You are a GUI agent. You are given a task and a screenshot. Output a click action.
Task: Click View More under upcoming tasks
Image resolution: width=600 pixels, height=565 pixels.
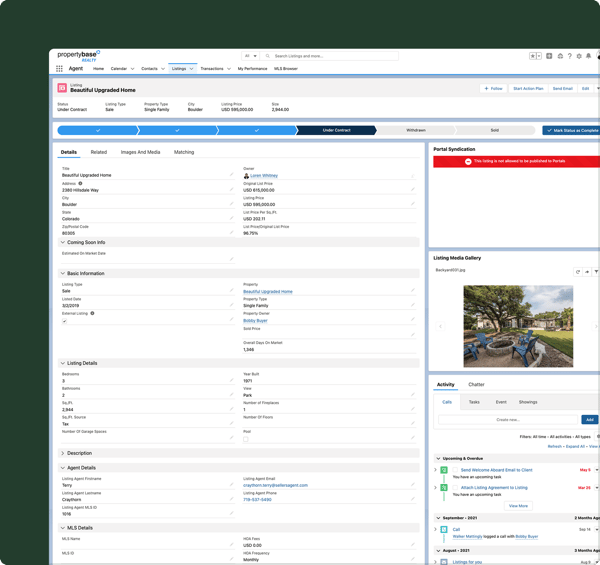[518, 506]
